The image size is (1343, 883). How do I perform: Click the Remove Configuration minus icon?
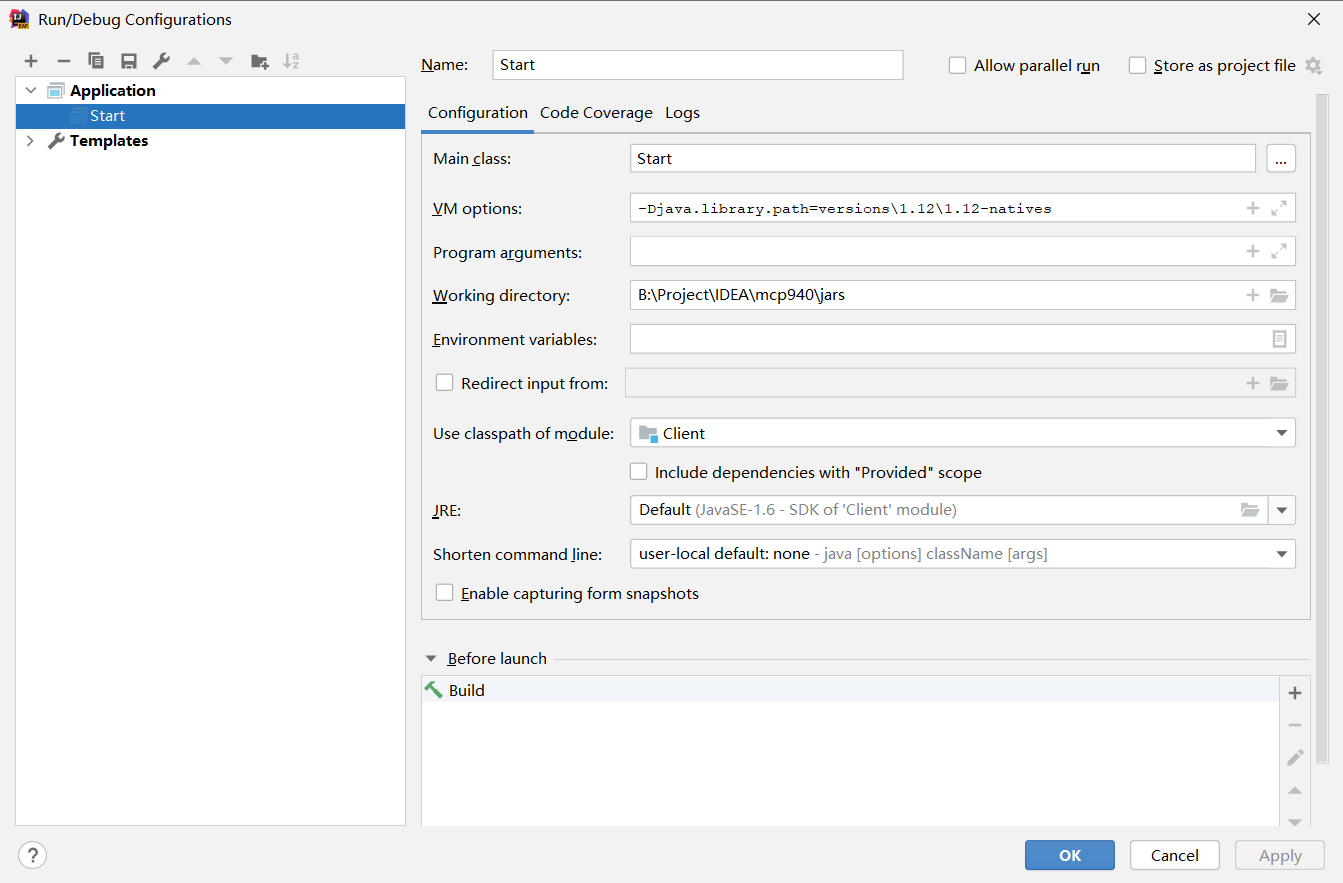point(63,62)
